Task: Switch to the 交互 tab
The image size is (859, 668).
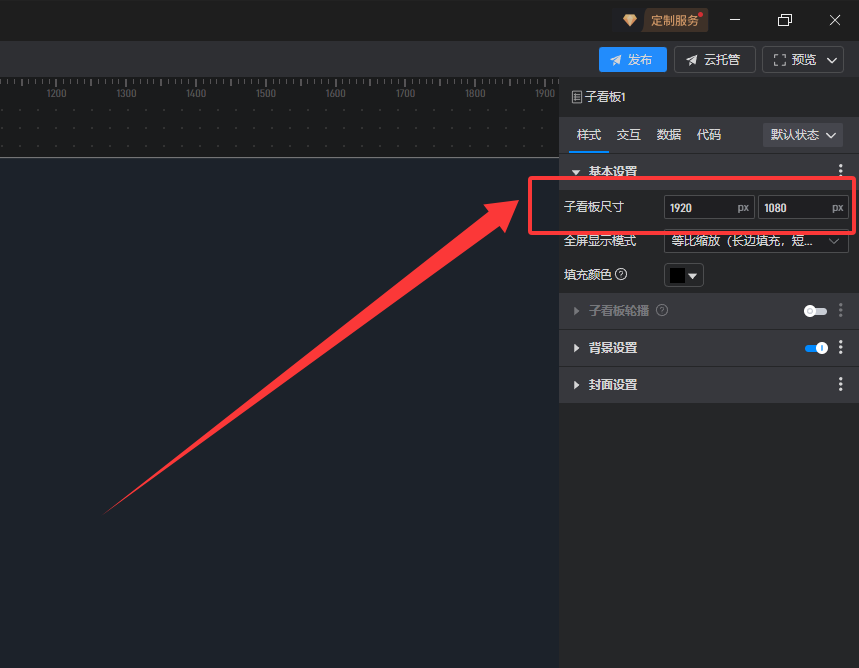Action: coord(628,135)
